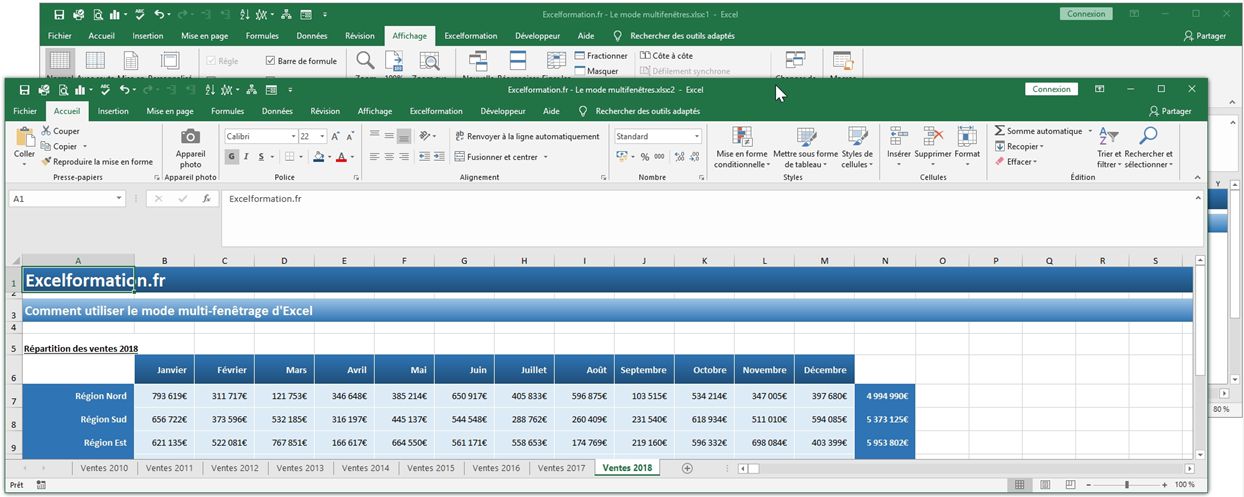1244x497 pixels.
Task: Open Mise en forme conditionnelle
Action: click(x=741, y=137)
